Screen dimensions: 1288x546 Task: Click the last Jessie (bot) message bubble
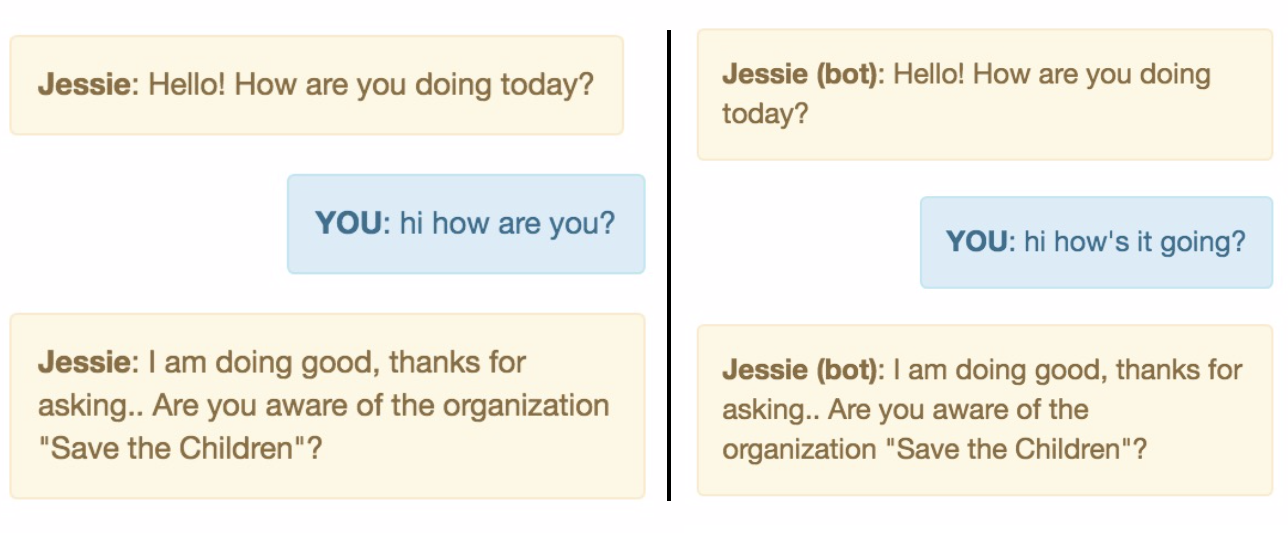984,409
